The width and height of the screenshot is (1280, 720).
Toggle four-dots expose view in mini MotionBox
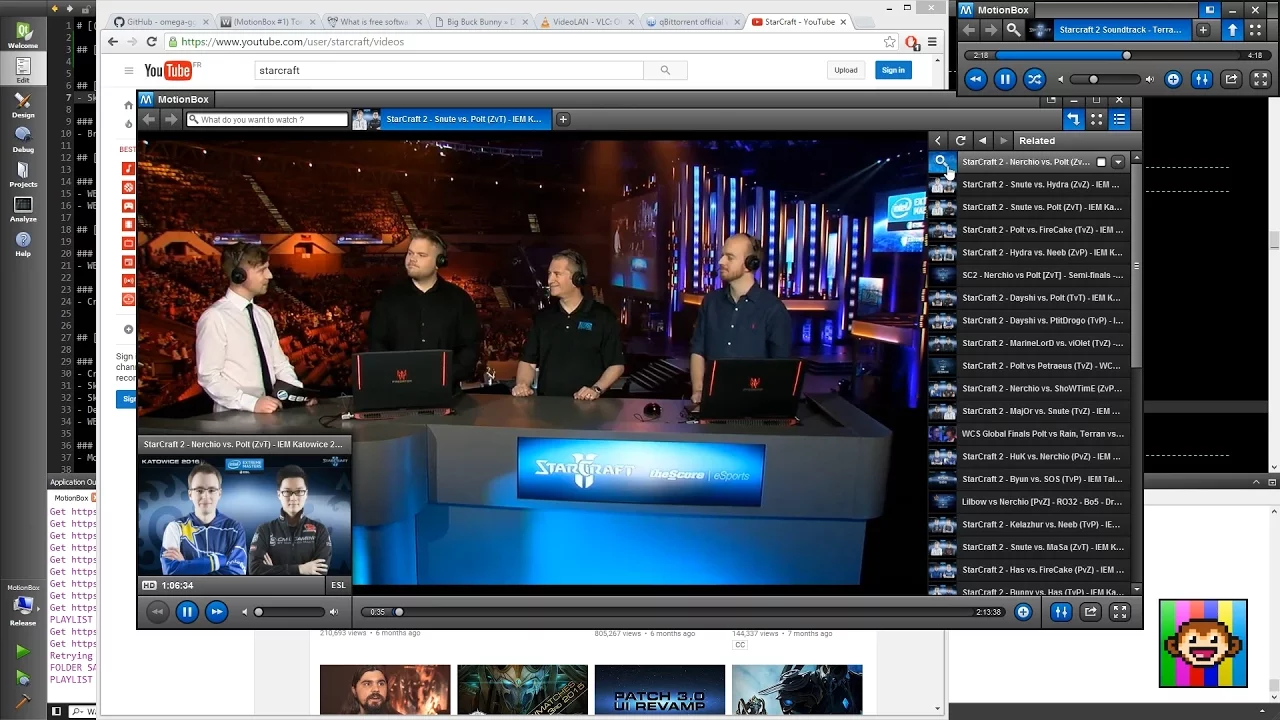(1256, 30)
